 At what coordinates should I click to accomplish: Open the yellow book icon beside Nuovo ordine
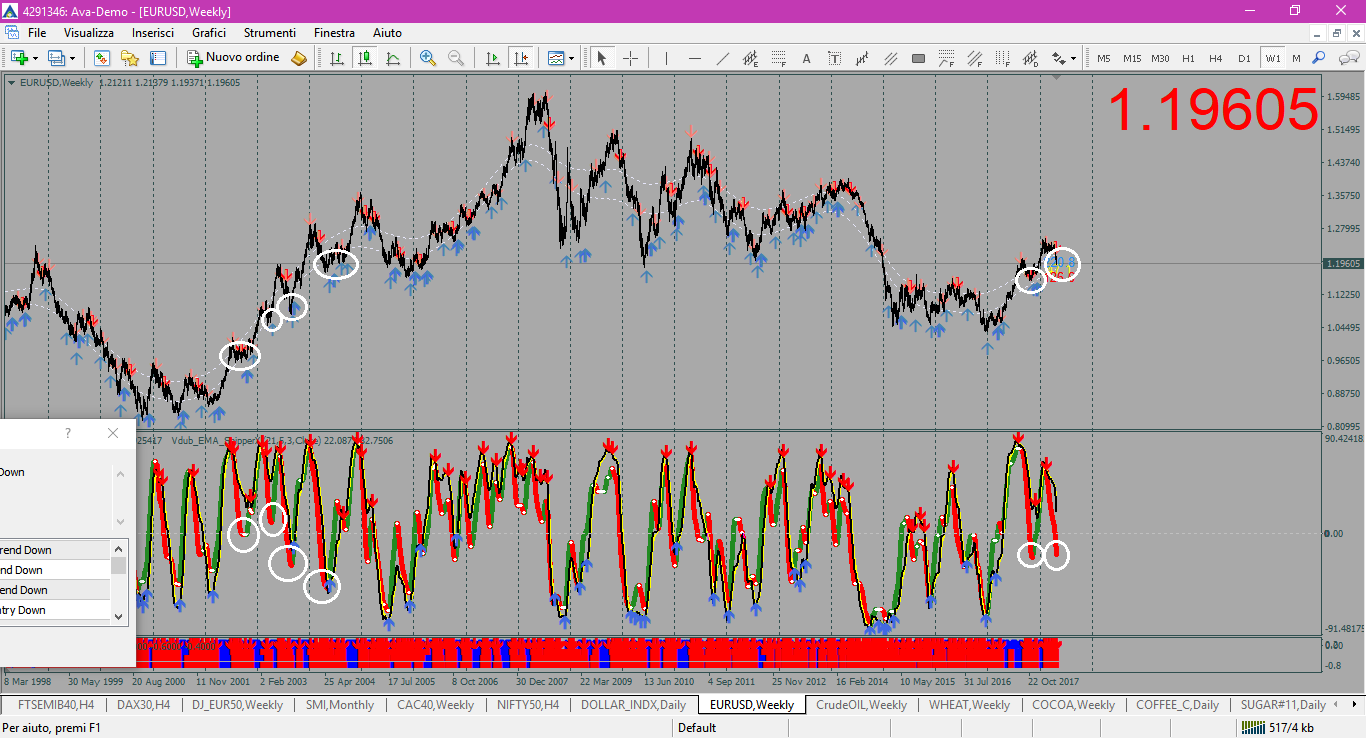[299, 58]
